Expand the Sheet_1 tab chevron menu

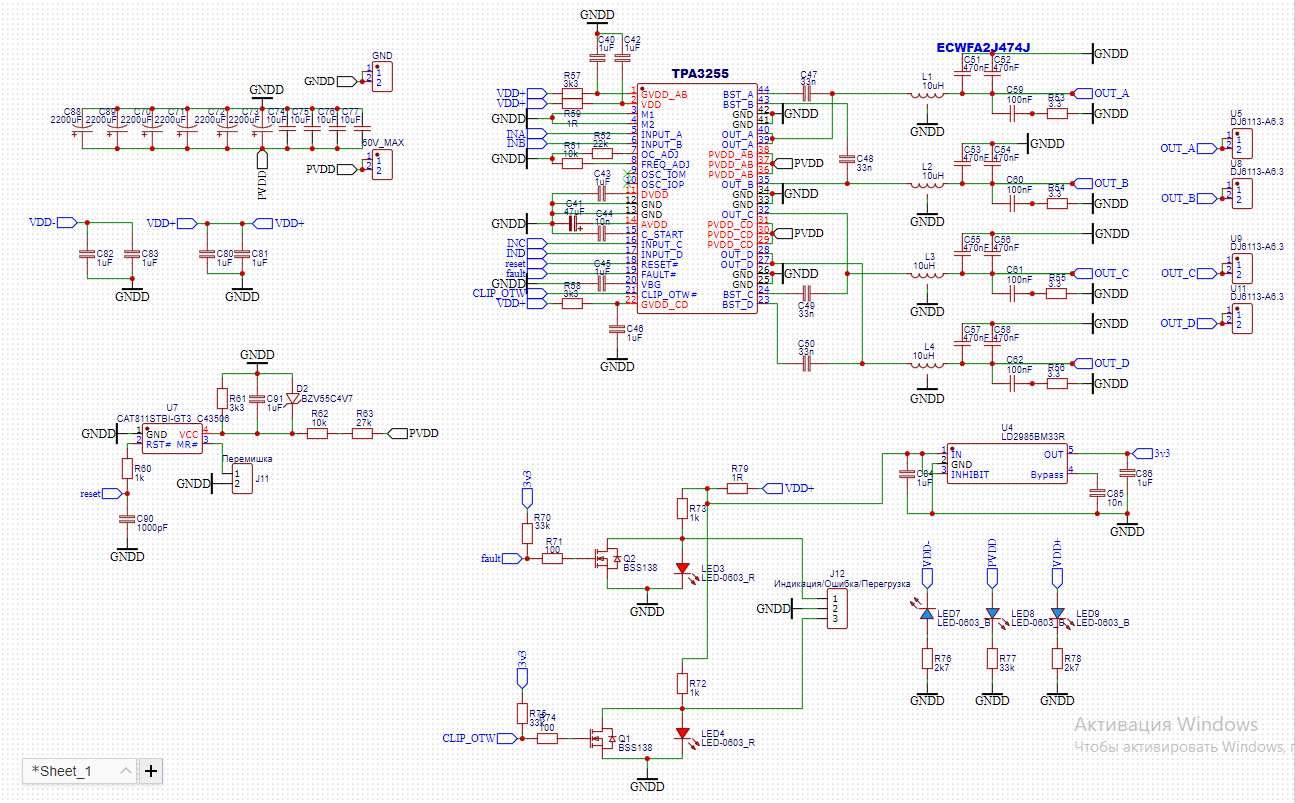125,770
